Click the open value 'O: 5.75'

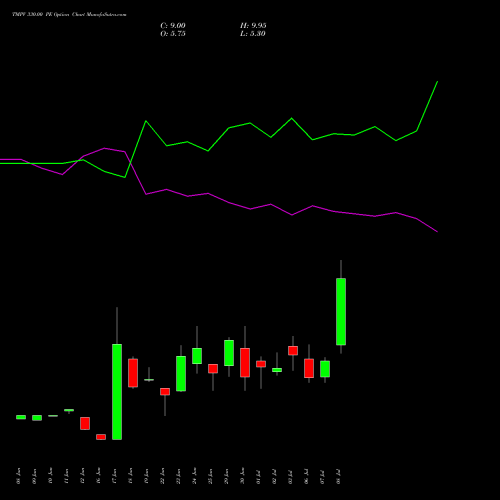tap(173, 34)
